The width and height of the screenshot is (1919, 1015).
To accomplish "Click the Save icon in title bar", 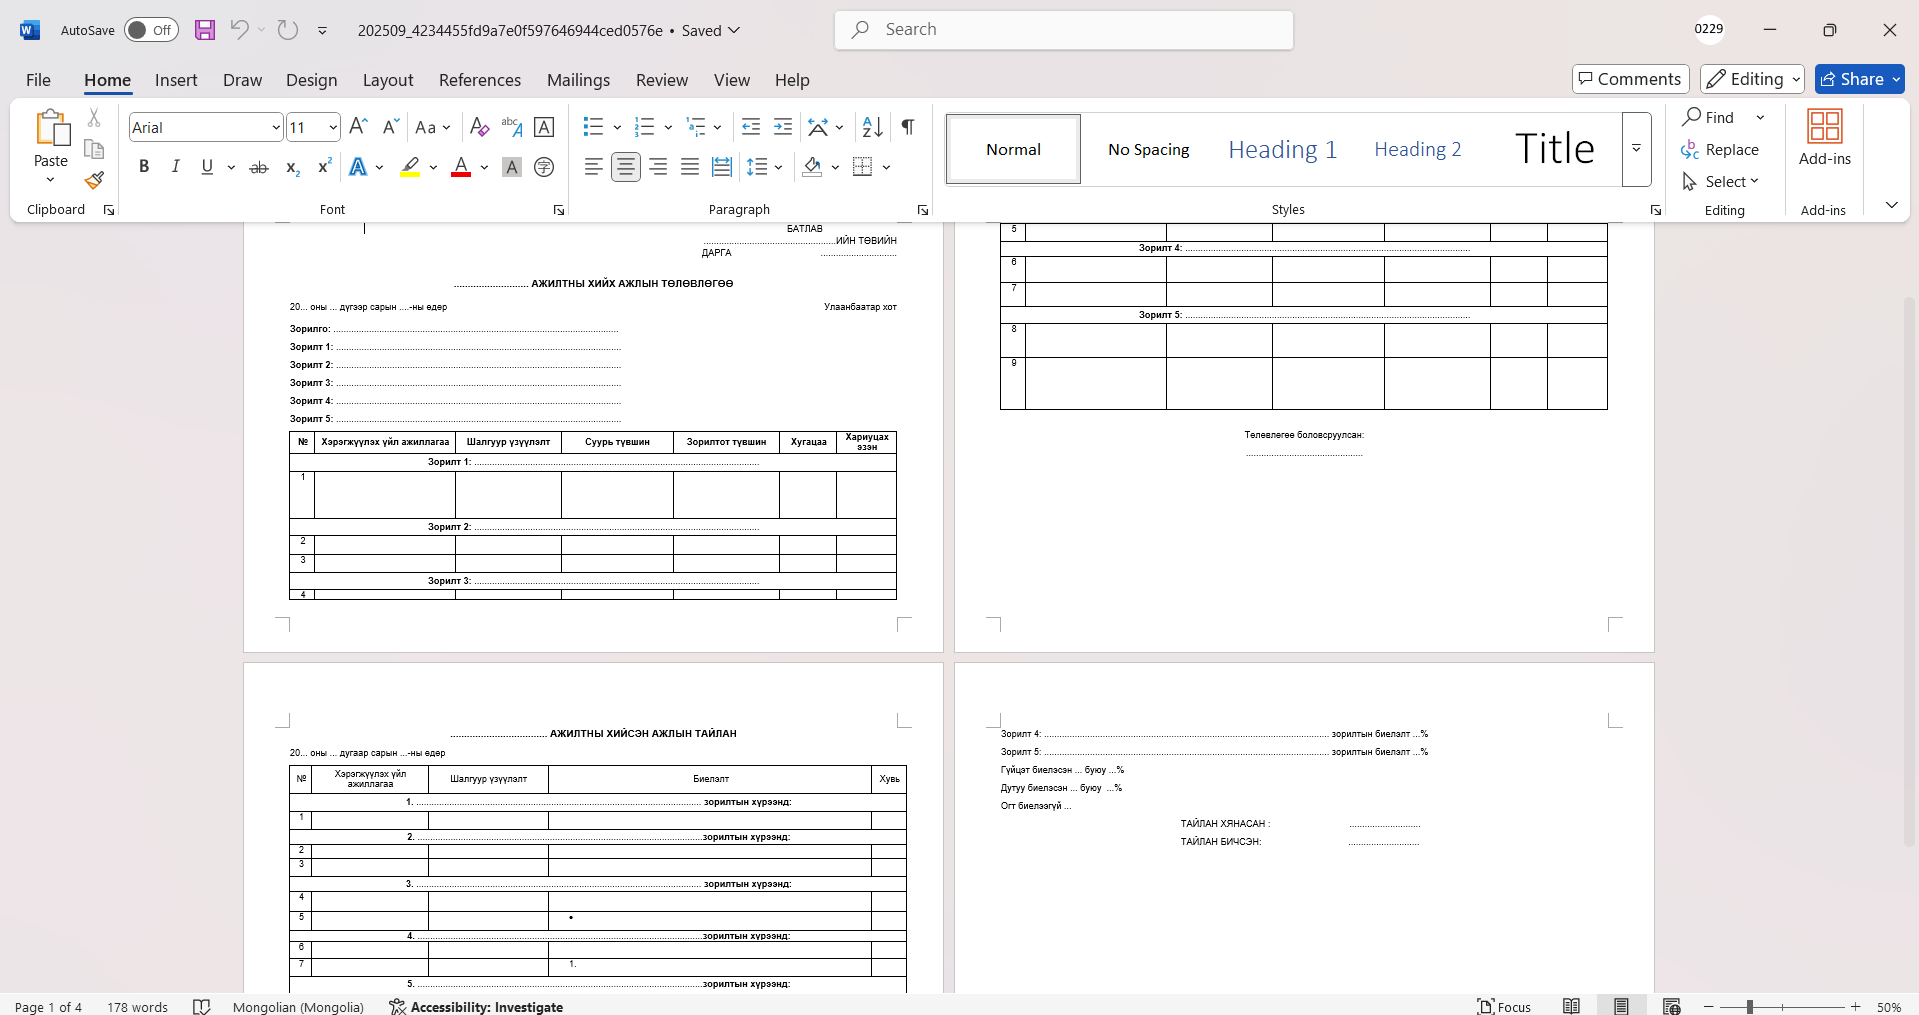I will [x=205, y=30].
